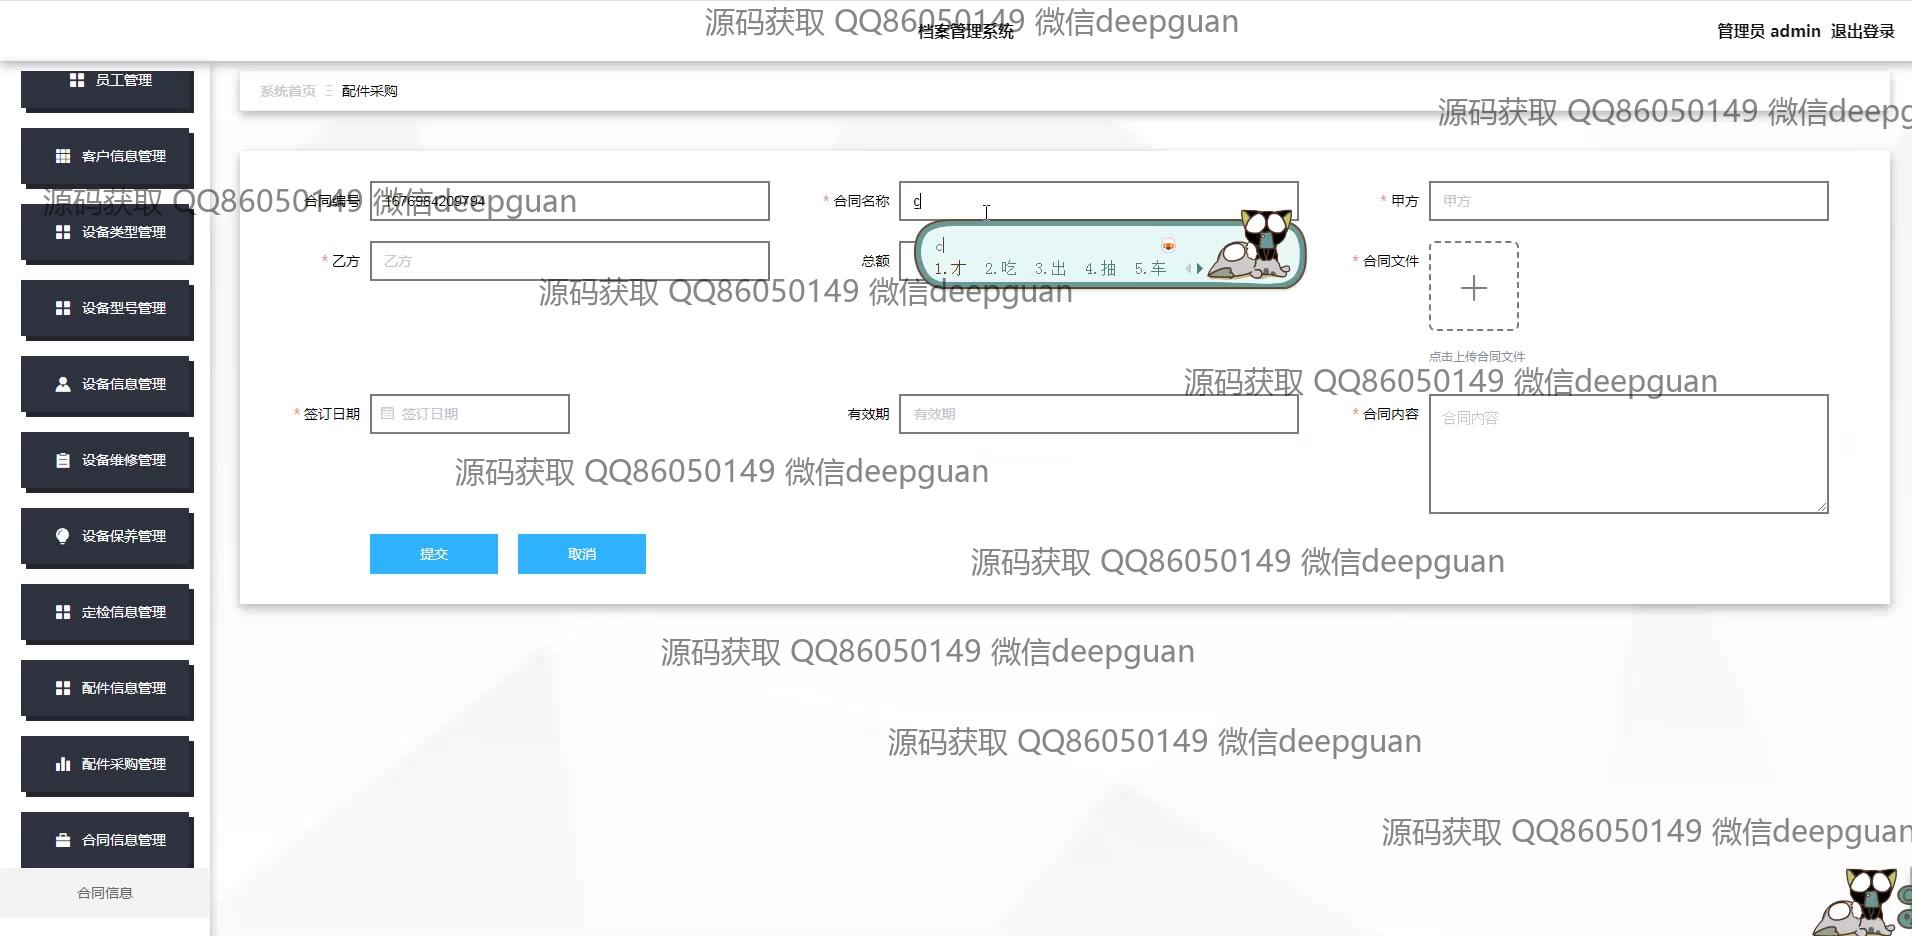1912x936 pixels.
Task: Click 配件采购 breadcrumb text
Action: (x=370, y=91)
